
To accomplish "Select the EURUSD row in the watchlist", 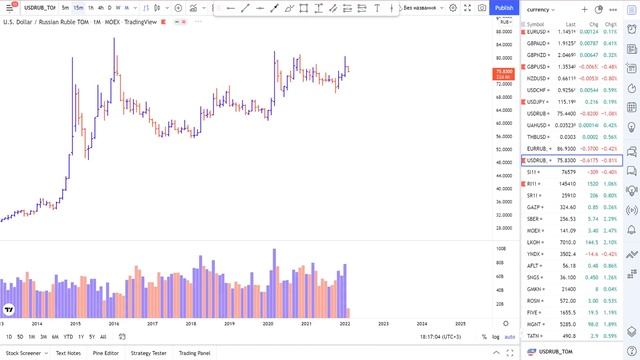I will [x=571, y=31].
